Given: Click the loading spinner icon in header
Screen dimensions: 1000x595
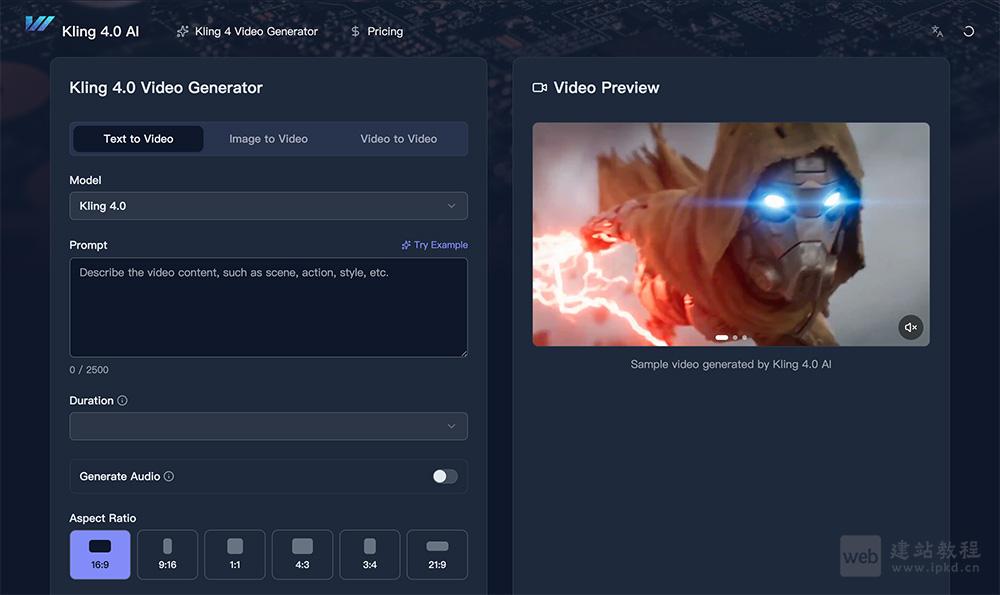Looking at the screenshot, I should point(968,31).
